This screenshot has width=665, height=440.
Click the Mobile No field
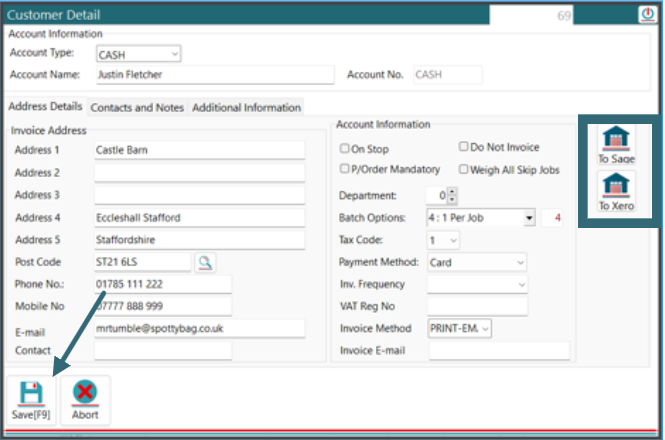[x=163, y=306]
